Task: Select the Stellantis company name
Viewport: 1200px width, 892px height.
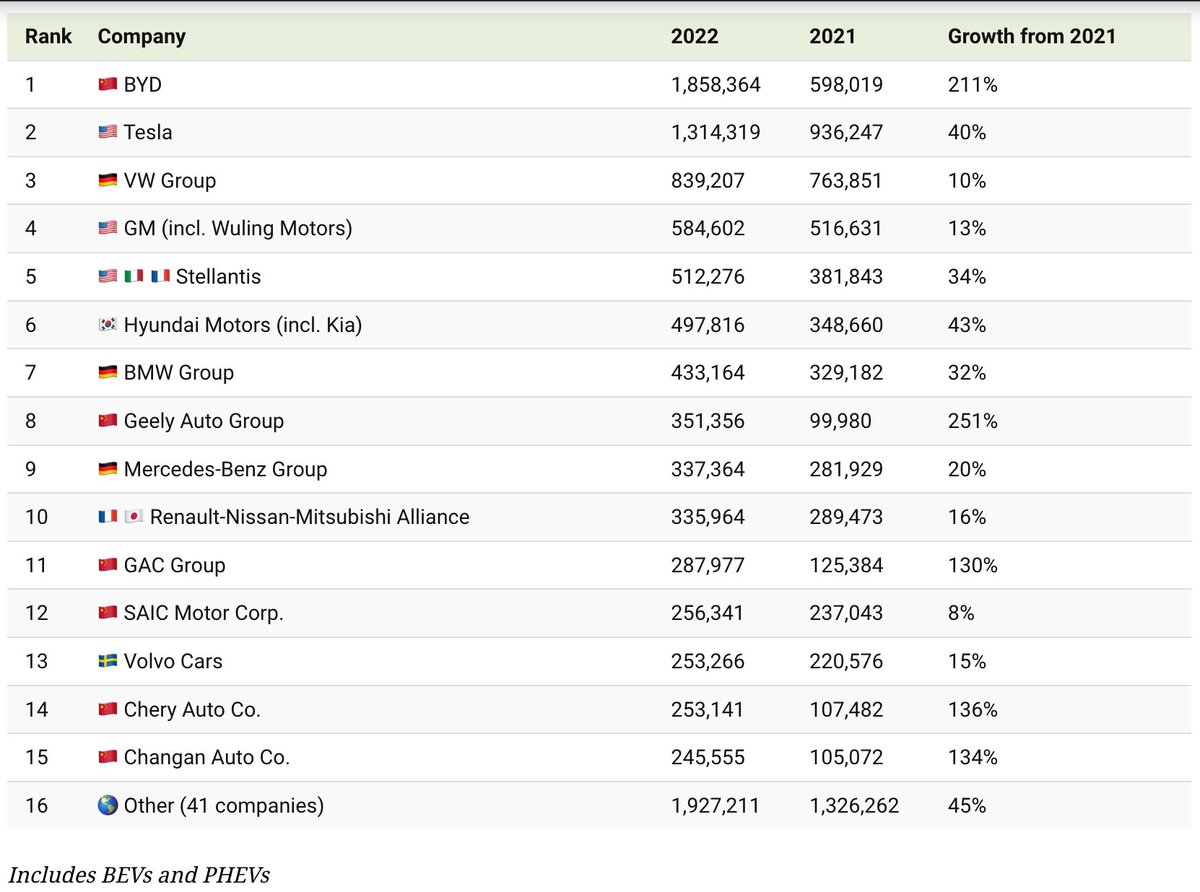Action: click(218, 277)
